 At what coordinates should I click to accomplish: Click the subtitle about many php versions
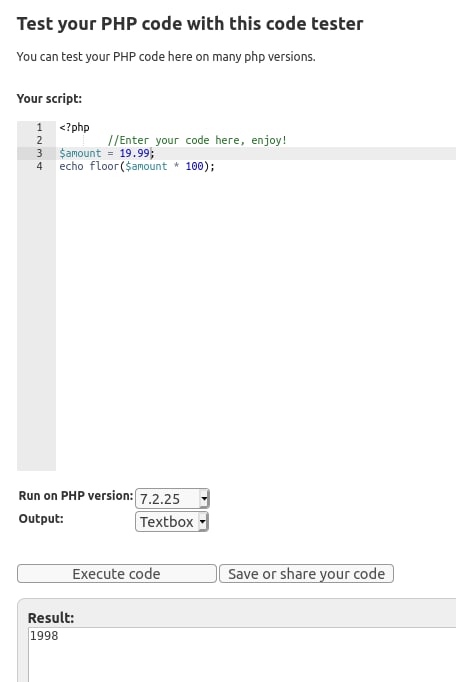click(x=166, y=57)
